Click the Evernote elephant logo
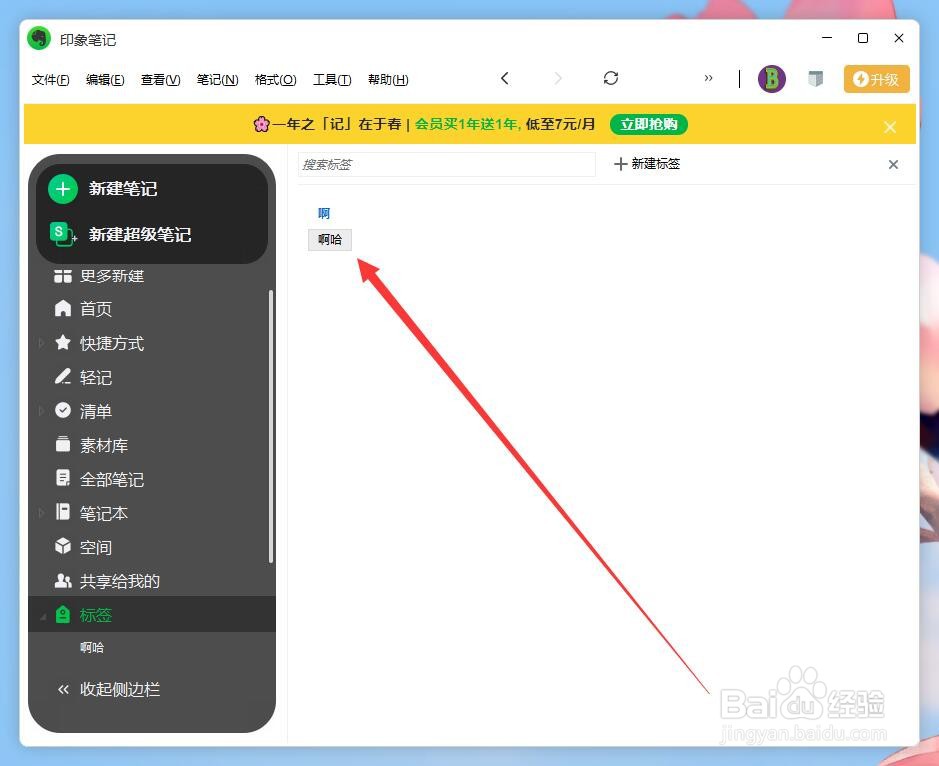This screenshot has width=939, height=766. pyautogui.click(x=40, y=39)
